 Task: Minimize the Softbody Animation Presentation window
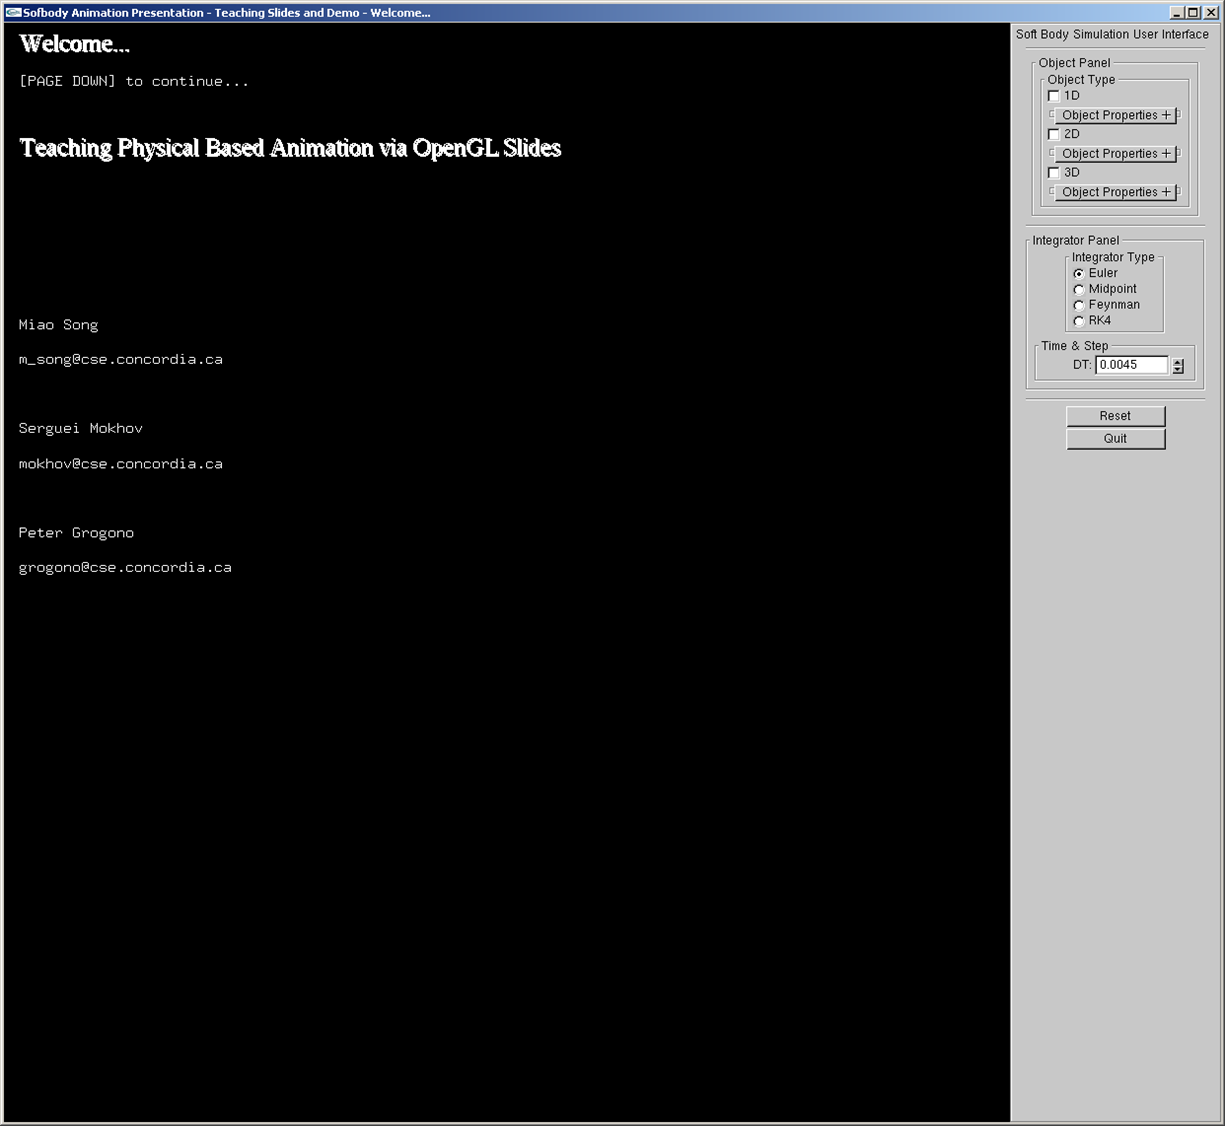pos(1177,13)
